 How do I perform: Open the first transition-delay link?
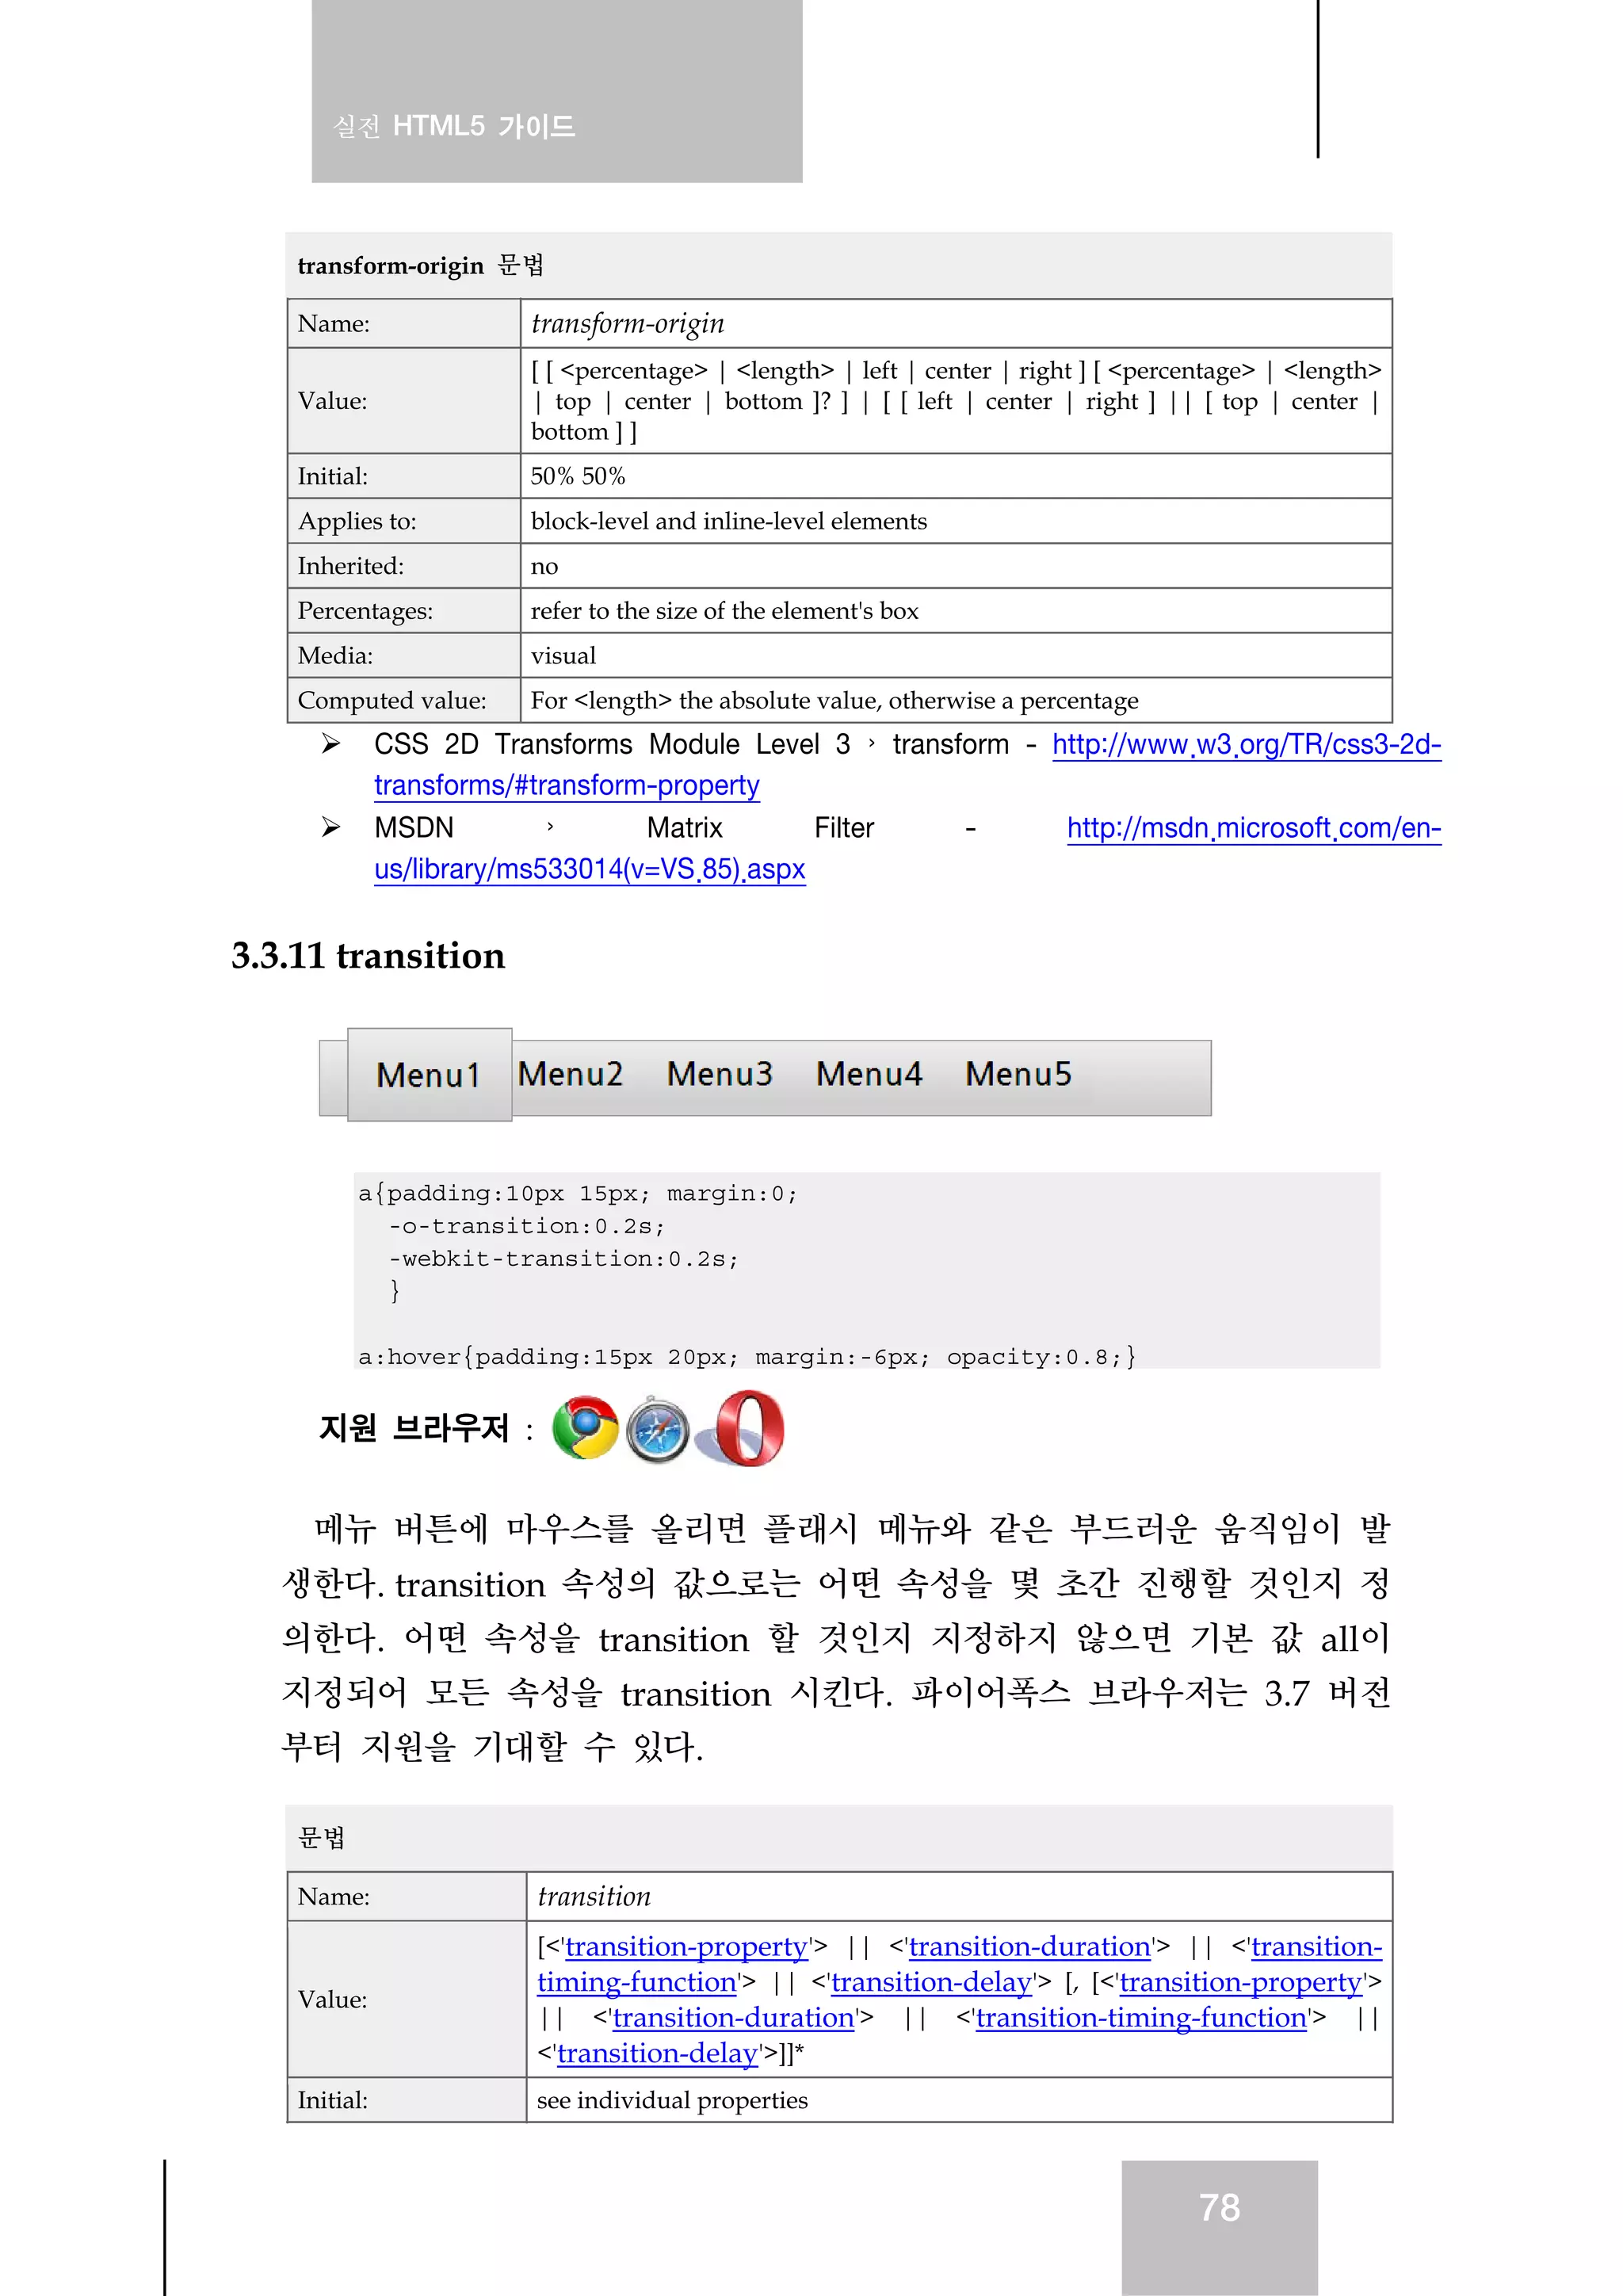930,1982
